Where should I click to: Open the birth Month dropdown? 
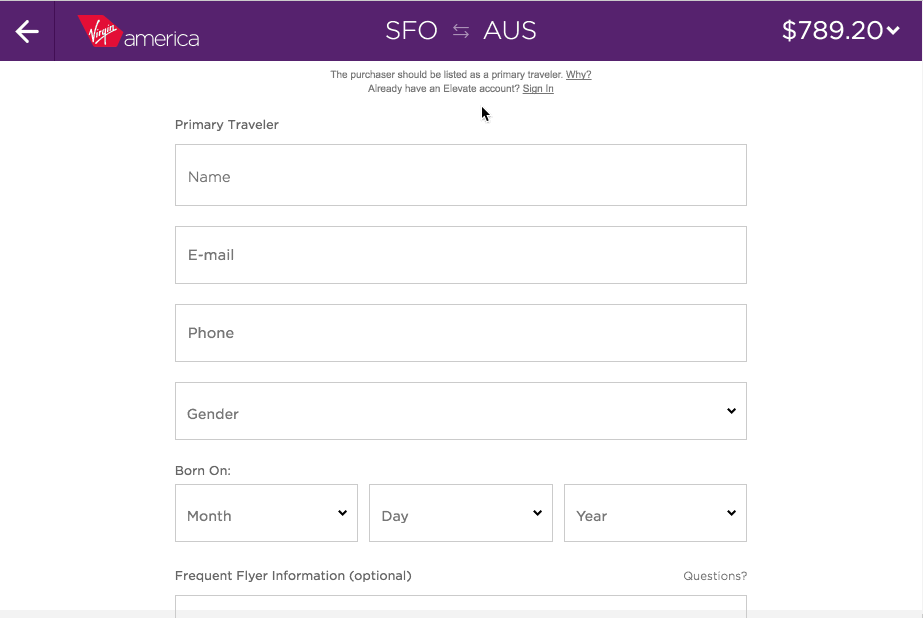pos(266,513)
